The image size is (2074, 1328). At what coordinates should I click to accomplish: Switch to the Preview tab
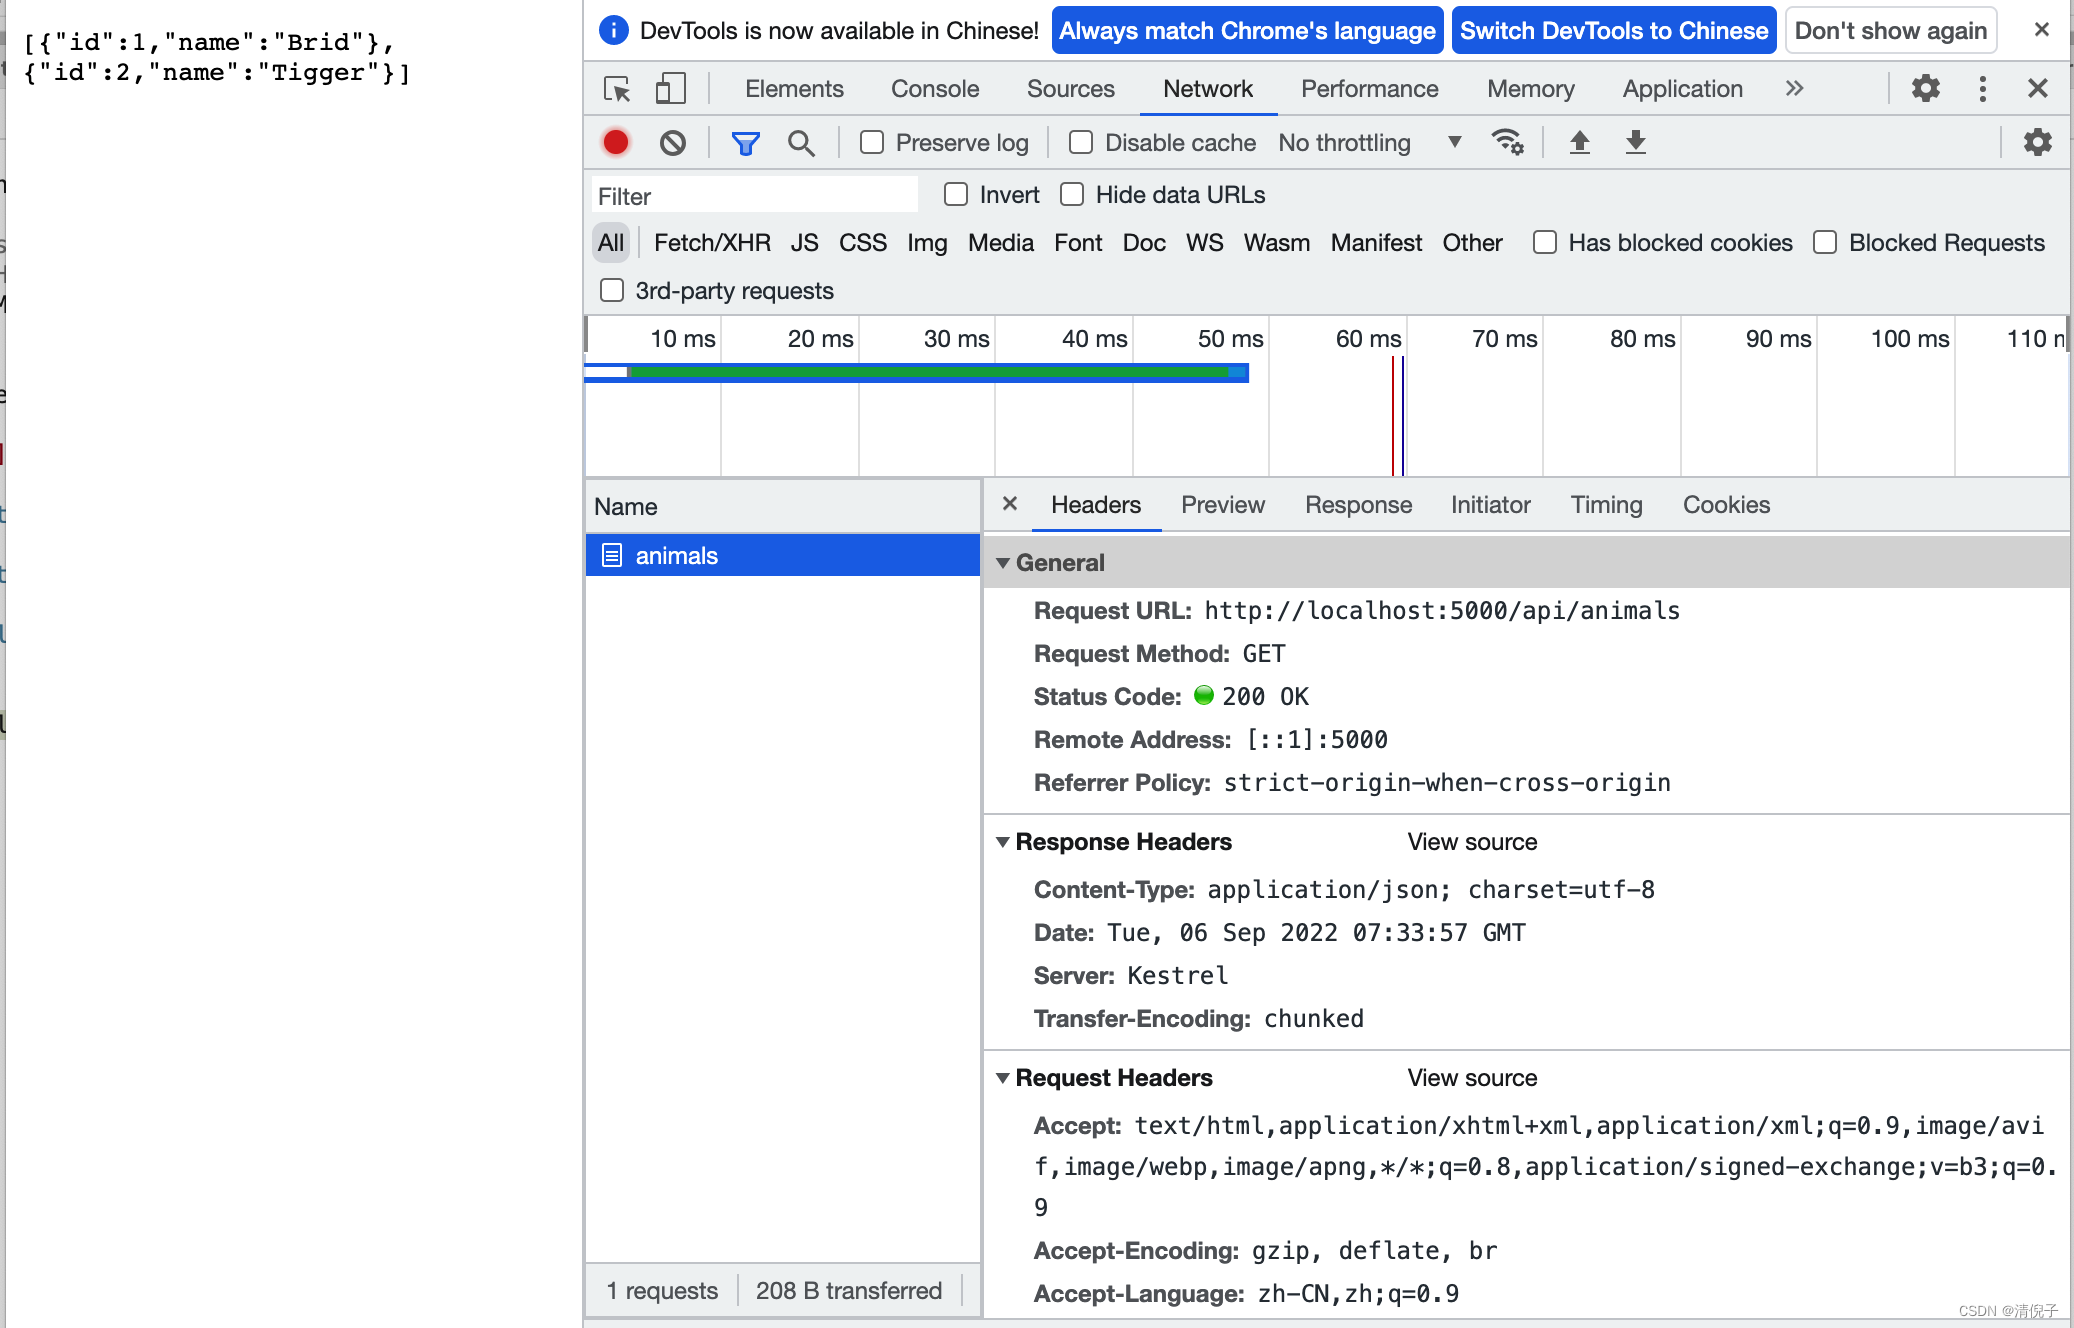(x=1222, y=505)
